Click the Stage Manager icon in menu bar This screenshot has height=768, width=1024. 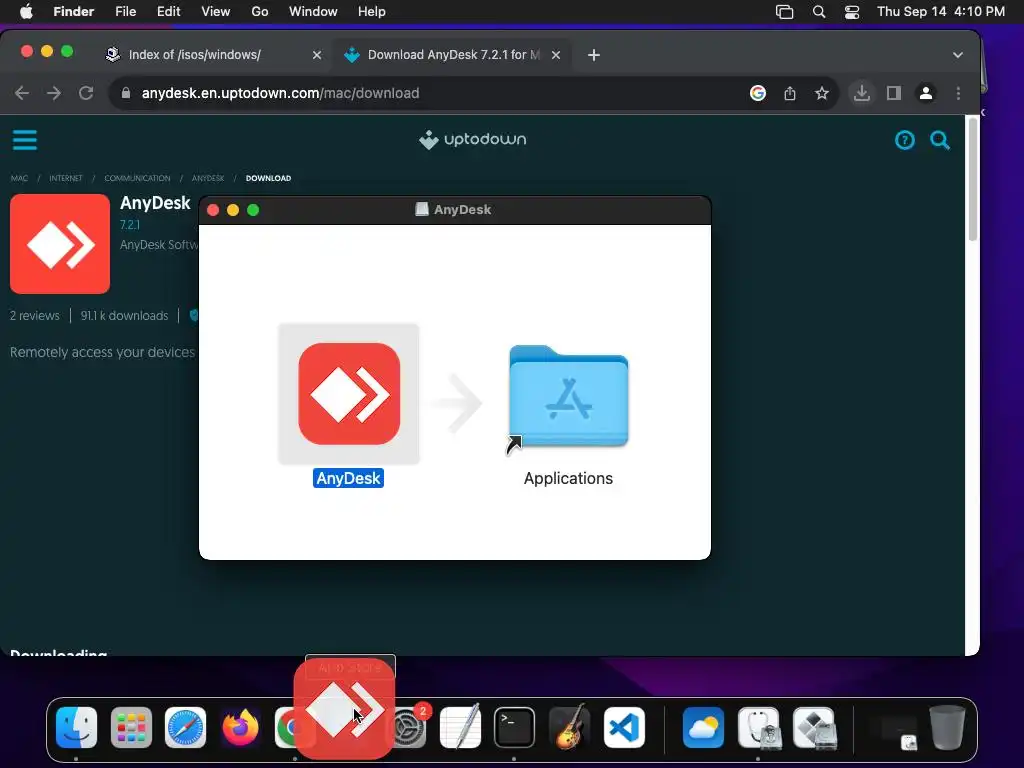pos(784,12)
